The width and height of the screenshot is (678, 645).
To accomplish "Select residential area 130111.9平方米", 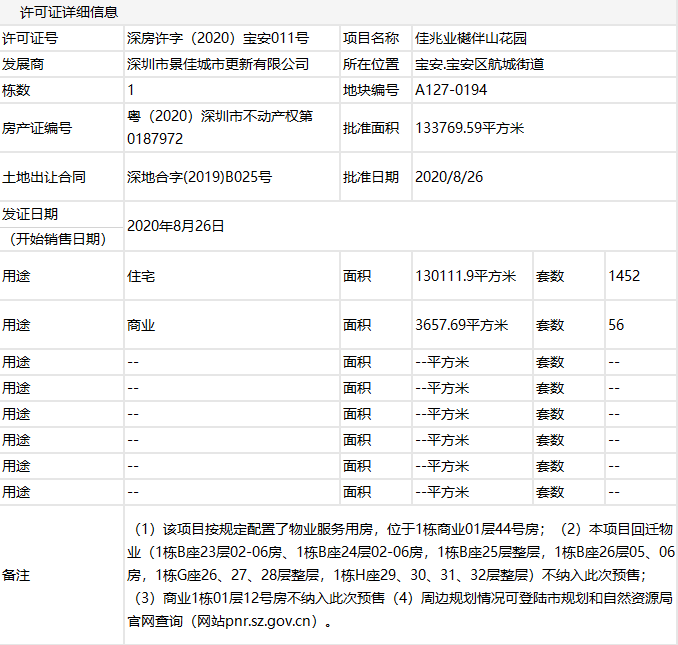I will [x=466, y=276].
